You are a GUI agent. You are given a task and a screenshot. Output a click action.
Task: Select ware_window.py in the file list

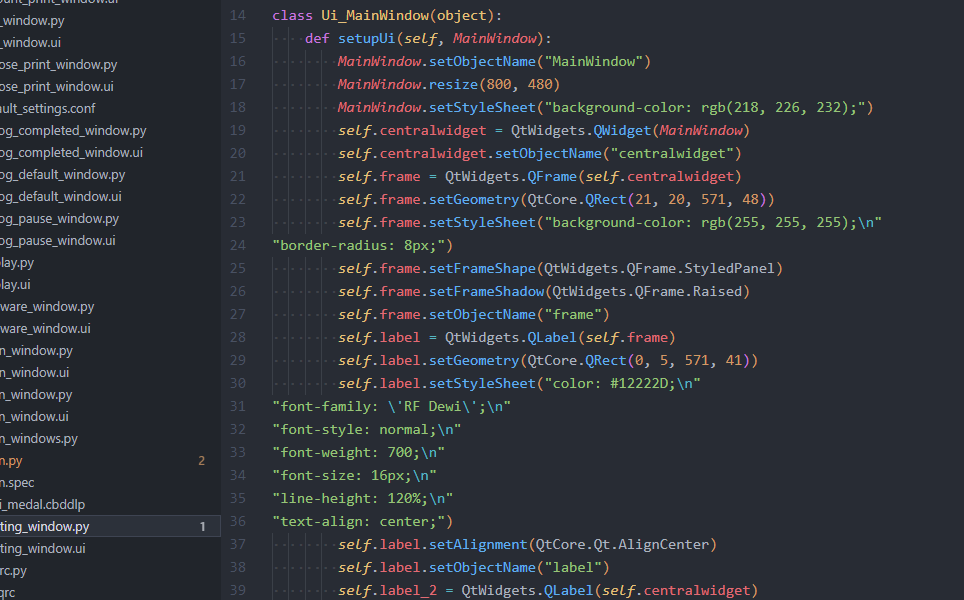pos(47,307)
